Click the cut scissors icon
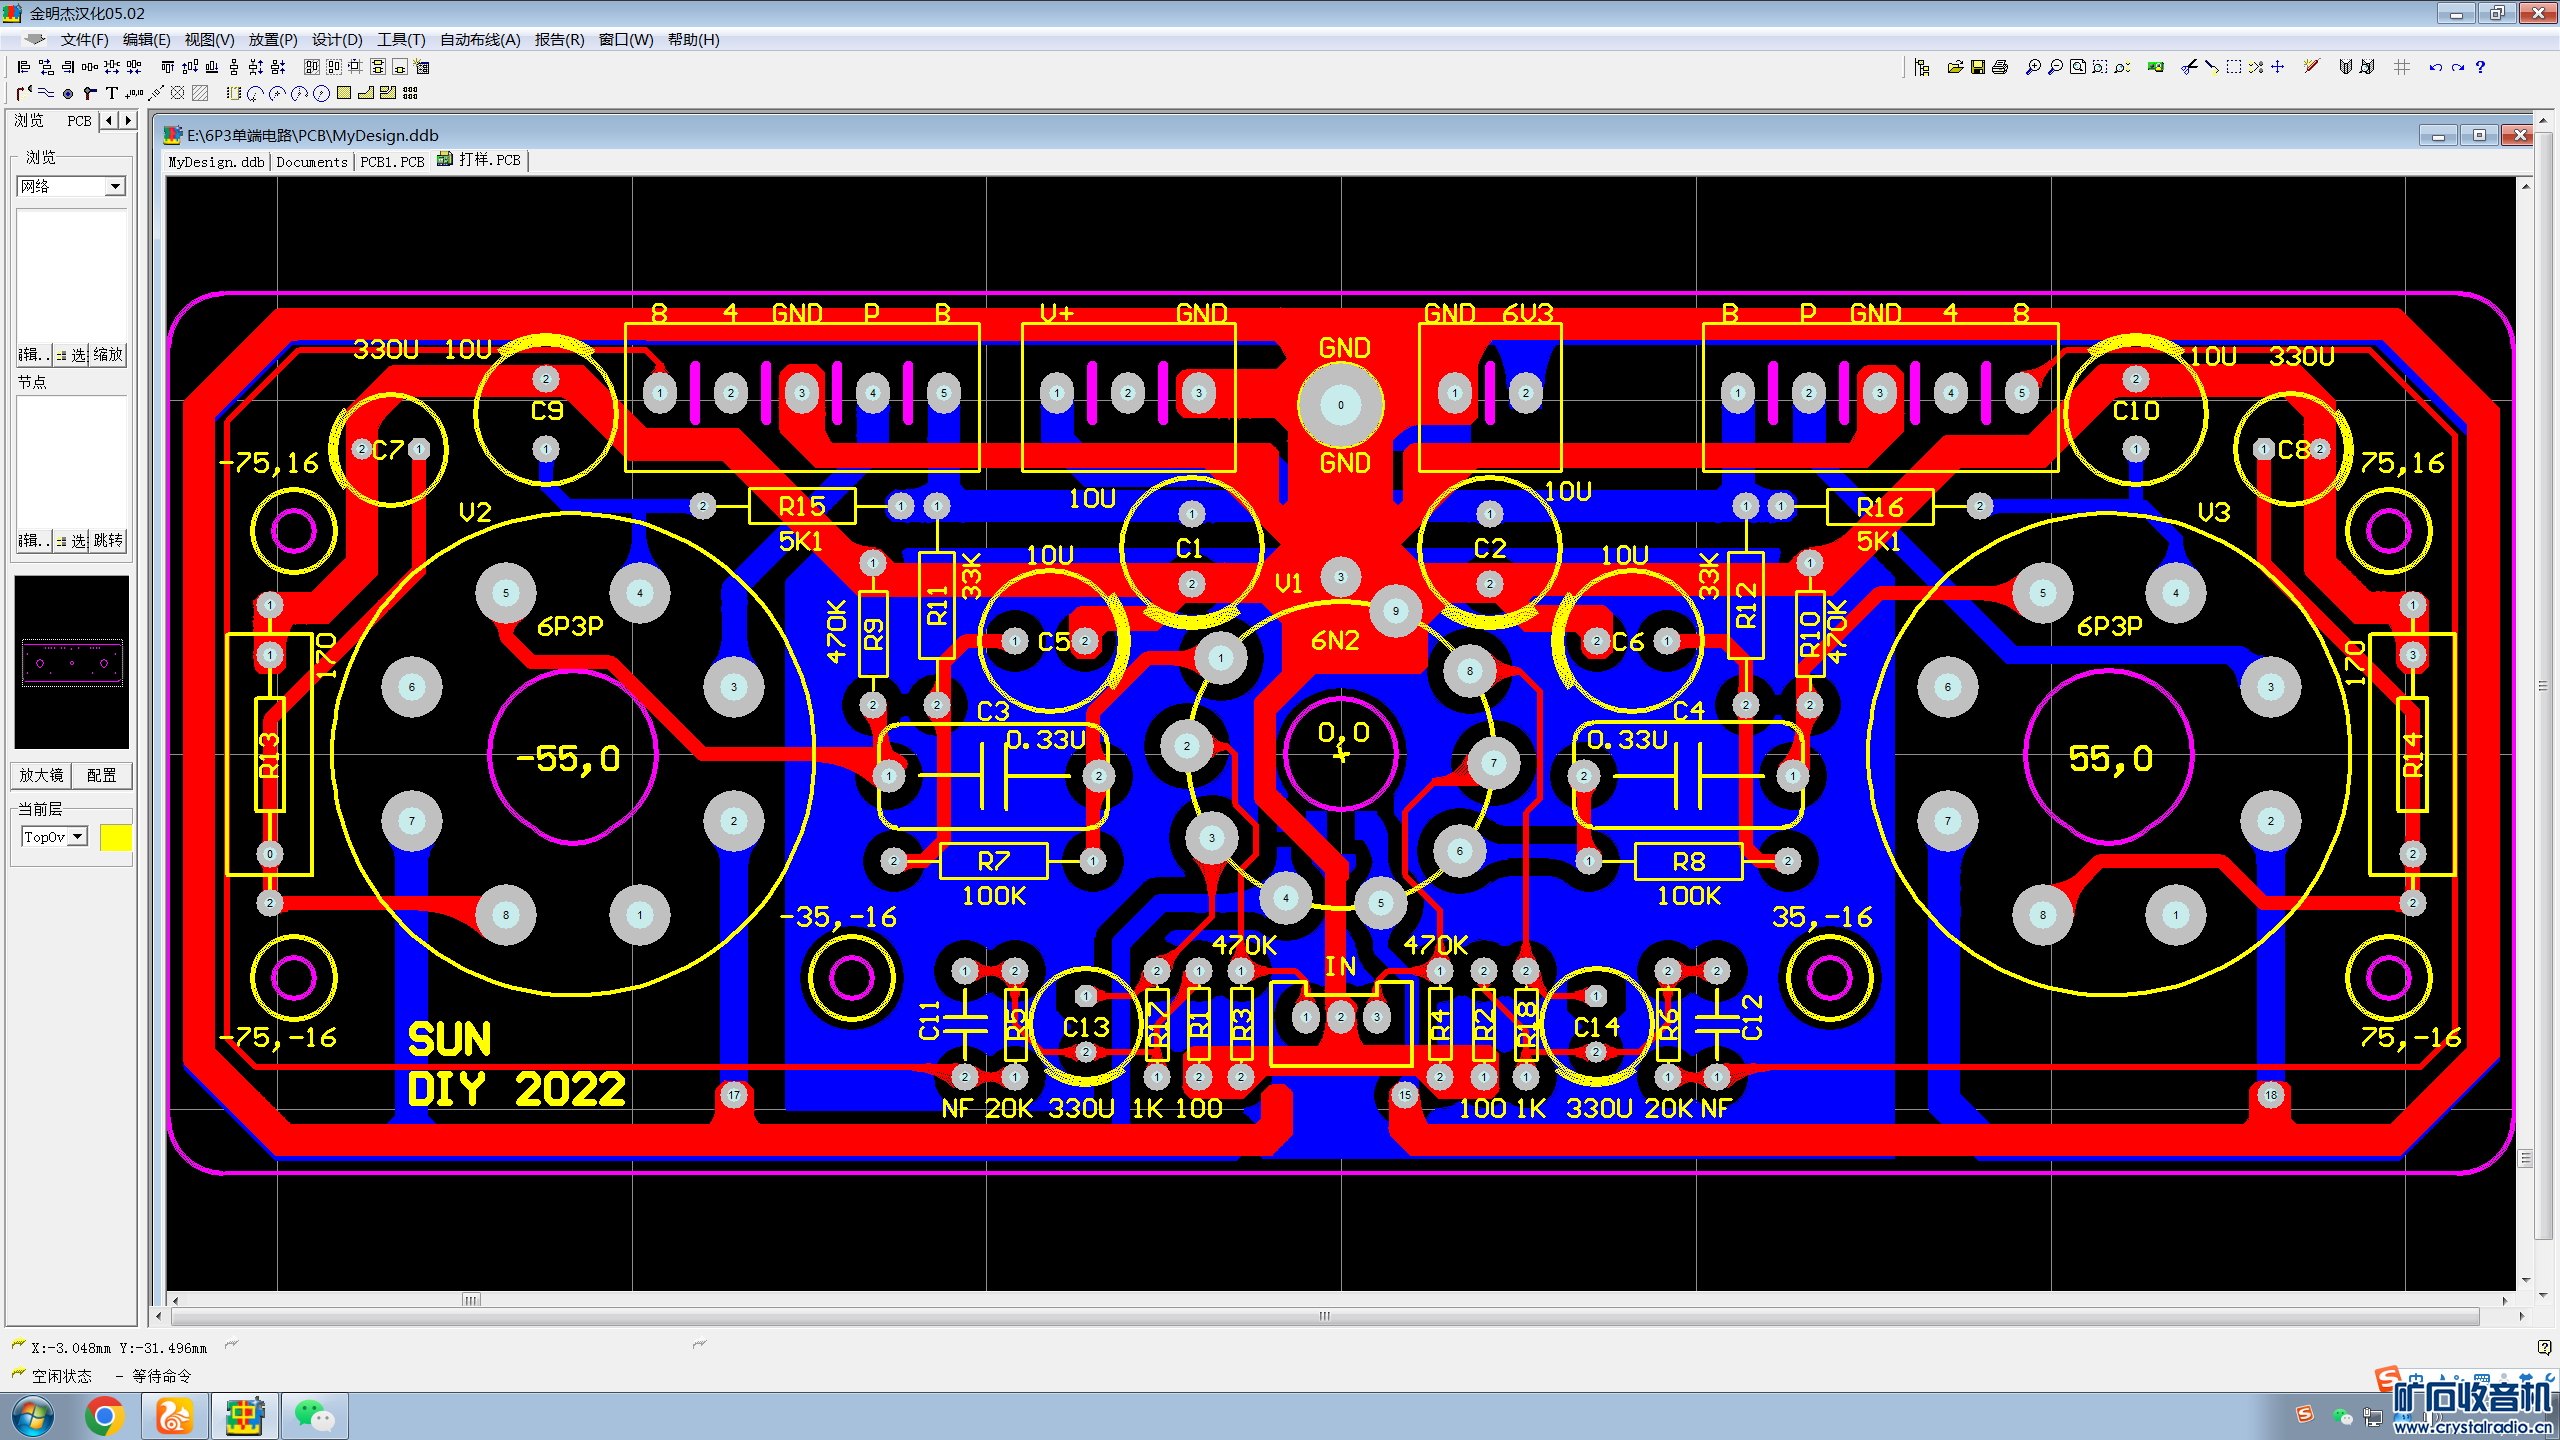Screen dimensions: 2560x1440 tap(2189, 67)
